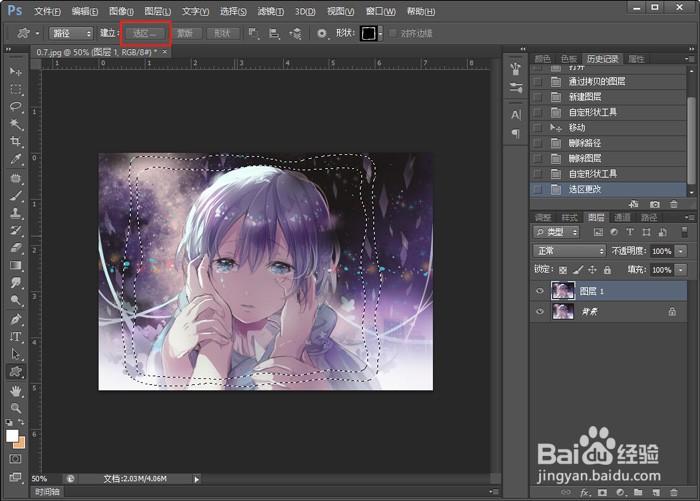700x501 pixels.
Task: Select the Custom Shape tool
Action: pos(16,372)
